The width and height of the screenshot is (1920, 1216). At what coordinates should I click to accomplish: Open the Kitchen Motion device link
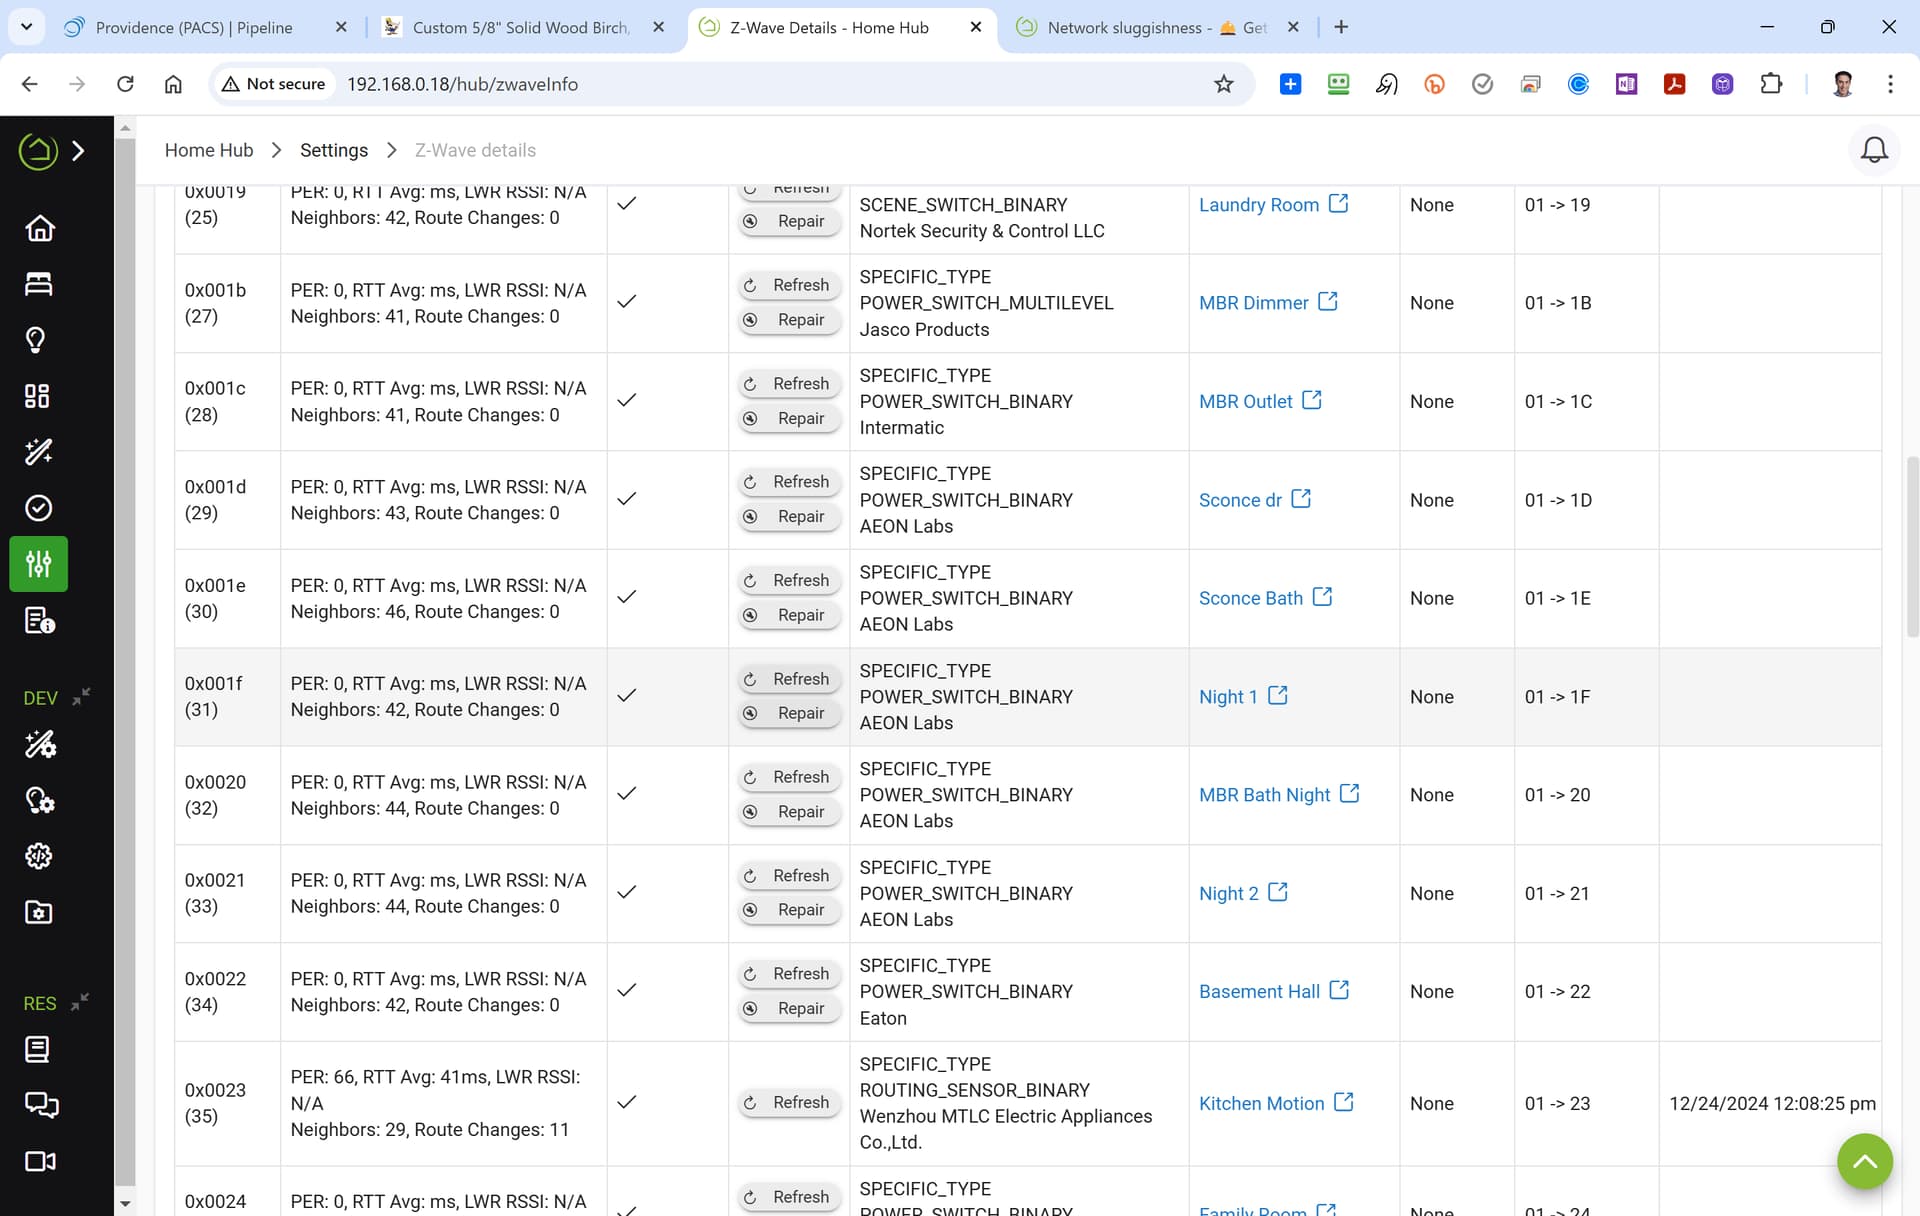(1262, 1103)
